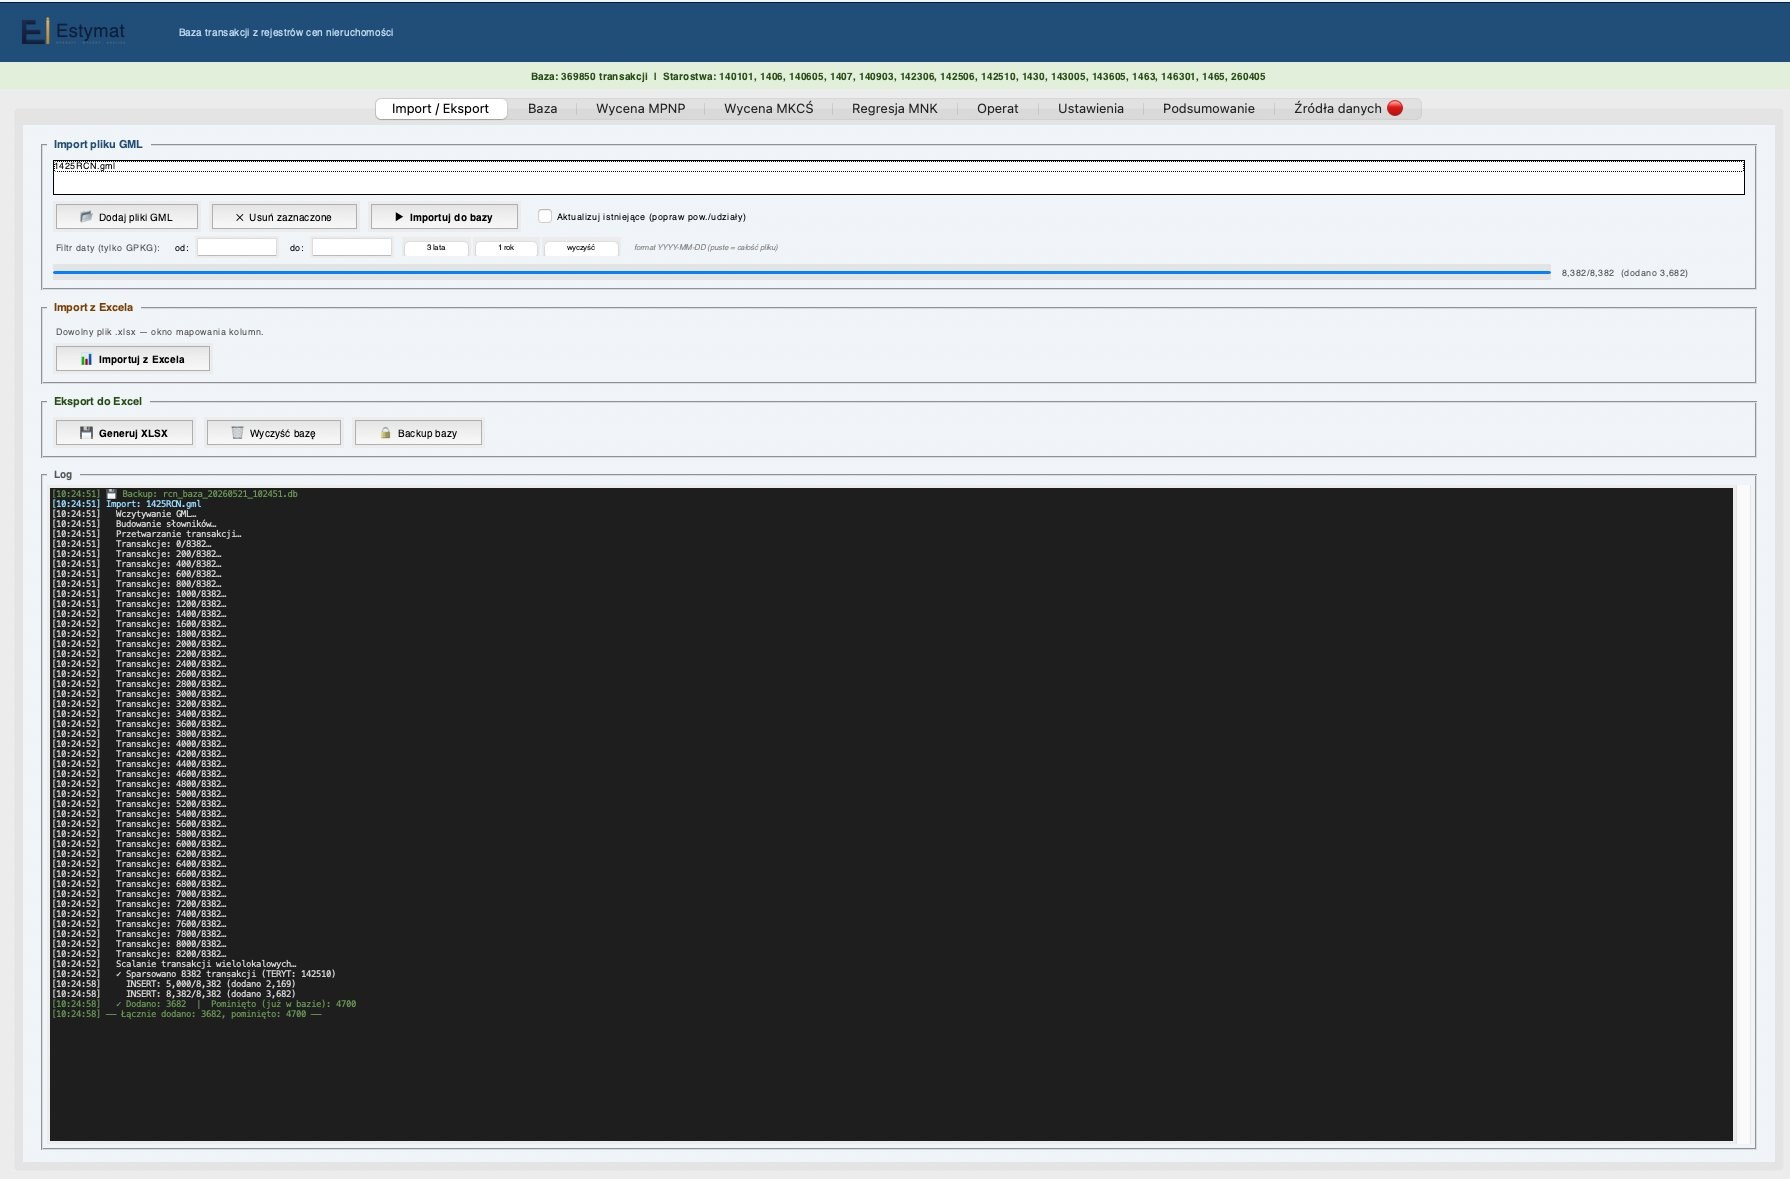Click the 'do' date input field
This screenshot has width=1790, height=1179.
351,247
